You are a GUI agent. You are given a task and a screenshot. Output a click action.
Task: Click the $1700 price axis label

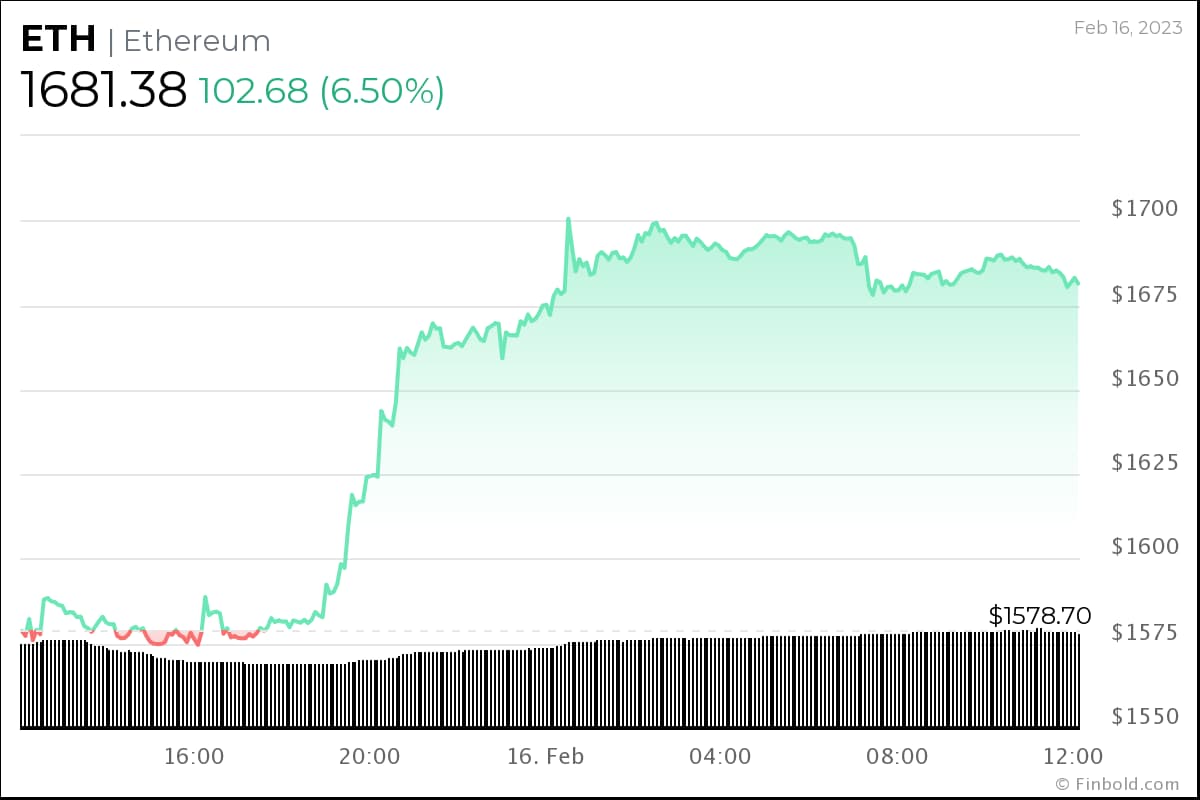click(1144, 209)
